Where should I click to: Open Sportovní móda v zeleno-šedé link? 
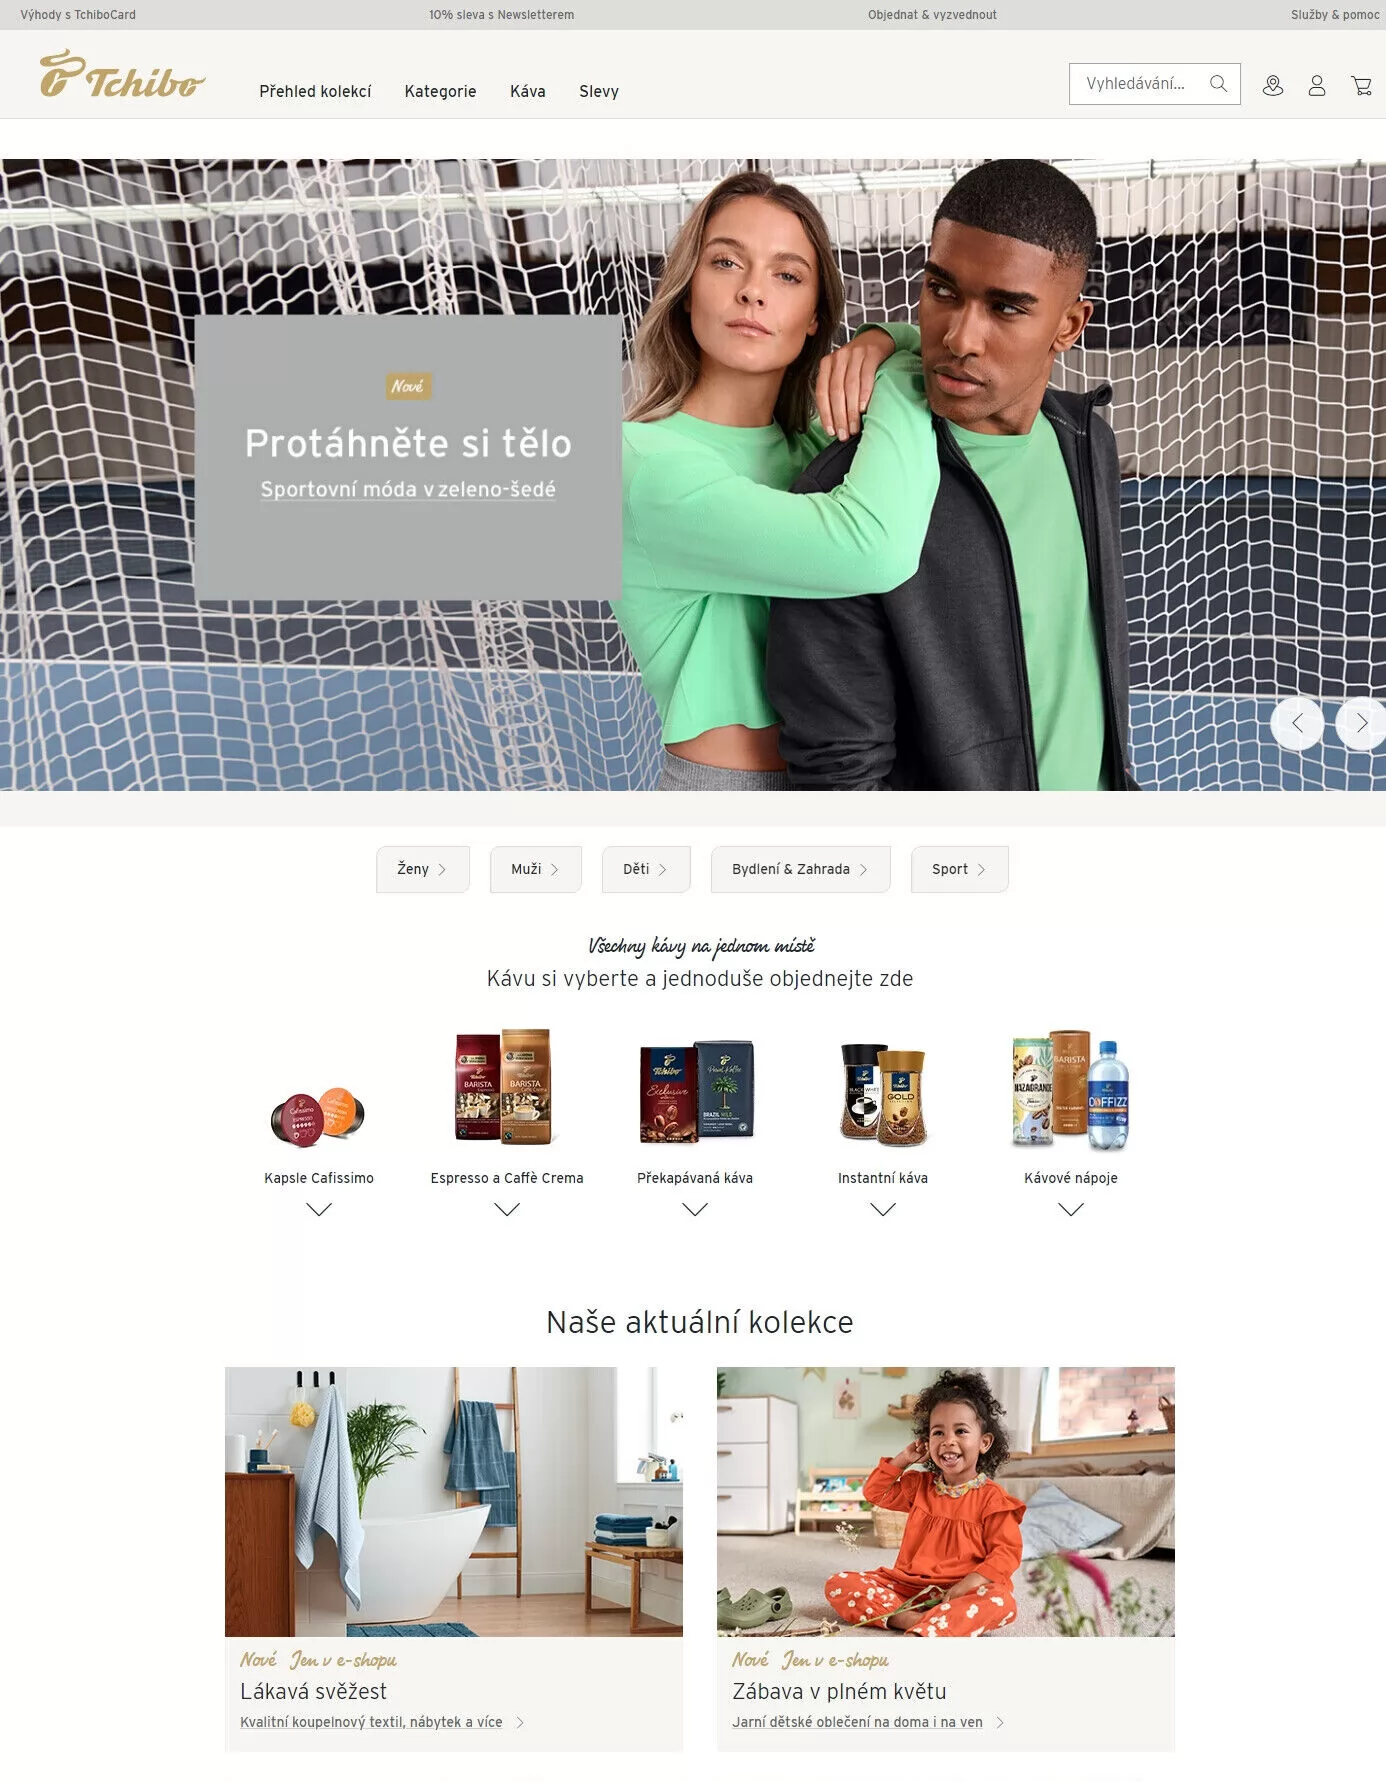coord(408,489)
